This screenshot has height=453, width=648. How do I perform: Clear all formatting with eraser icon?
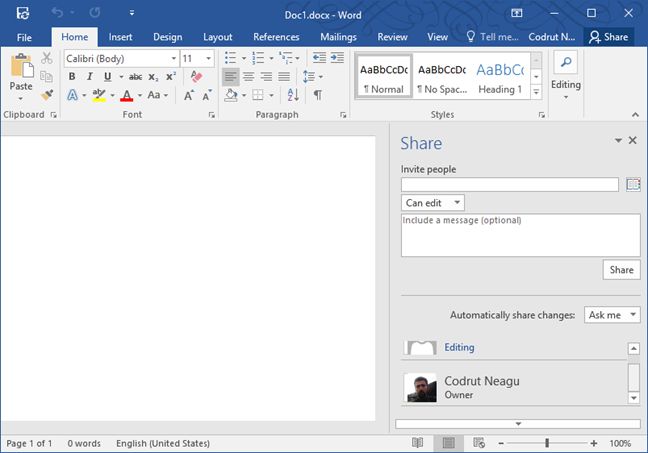pyautogui.click(x=196, y=76)
